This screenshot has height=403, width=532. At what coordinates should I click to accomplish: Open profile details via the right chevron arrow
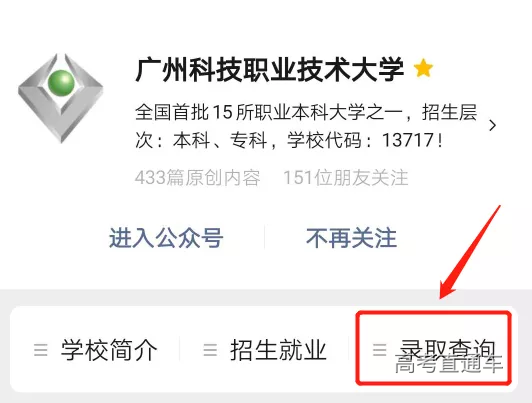(492, 126)
